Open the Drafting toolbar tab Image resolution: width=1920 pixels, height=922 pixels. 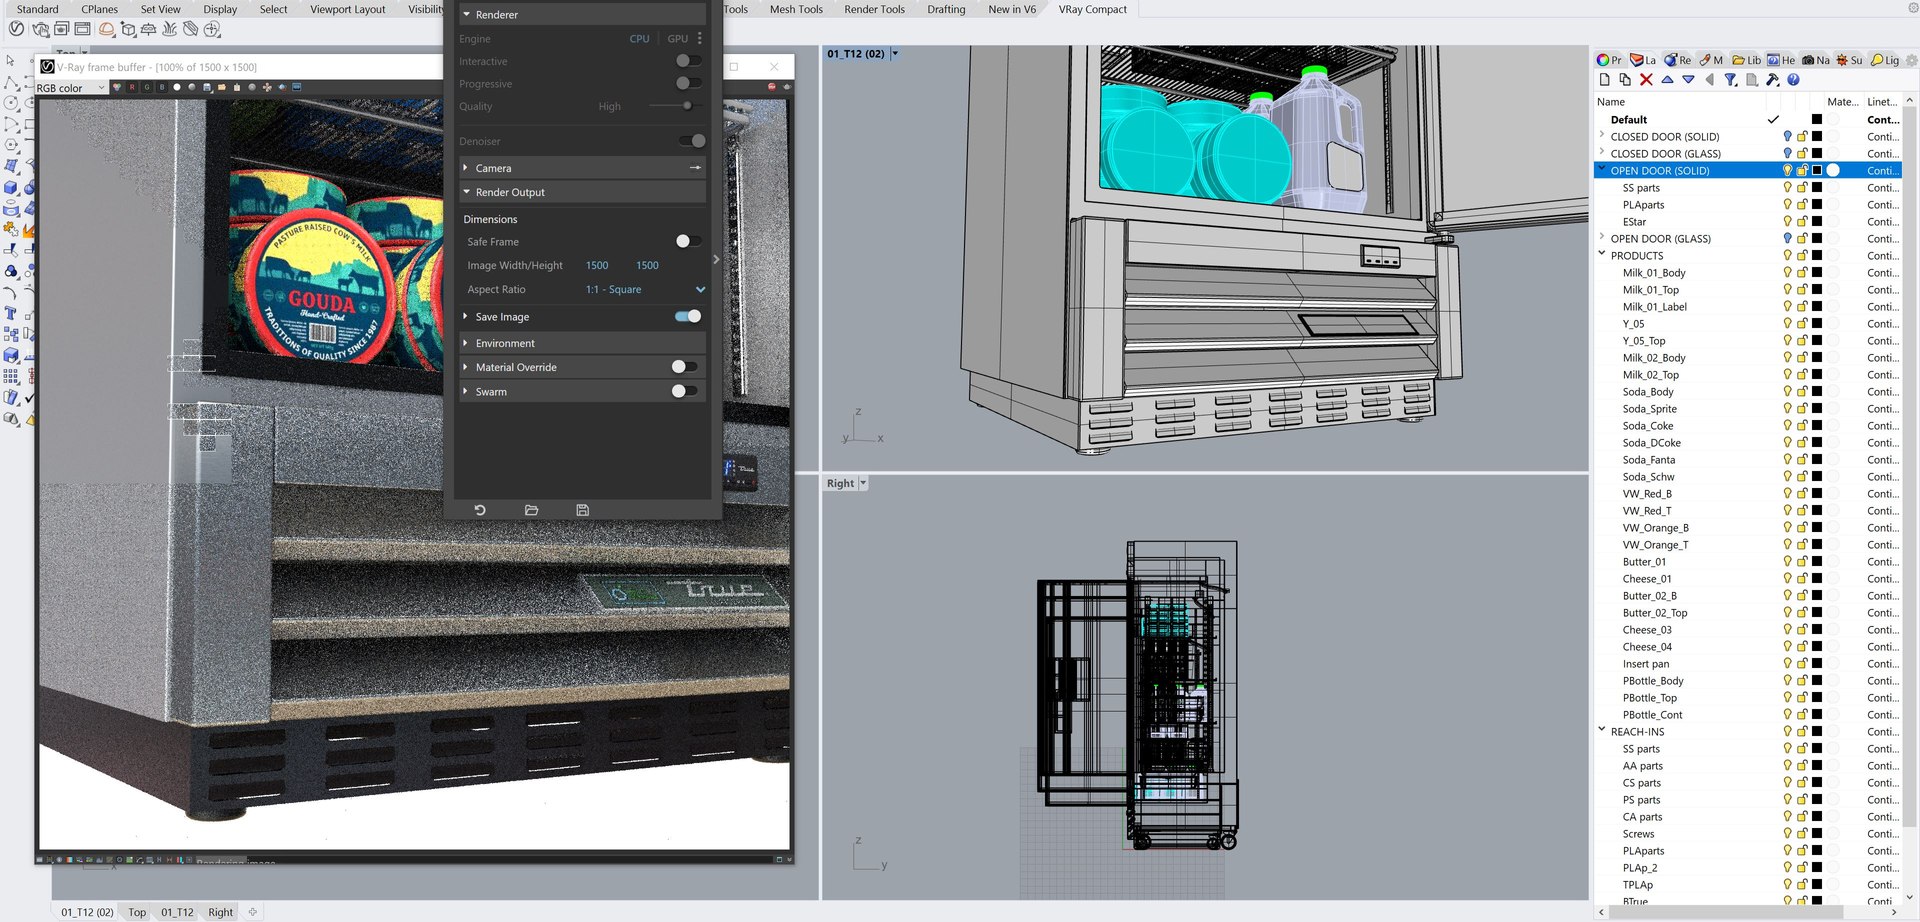(x=946, y=9)
